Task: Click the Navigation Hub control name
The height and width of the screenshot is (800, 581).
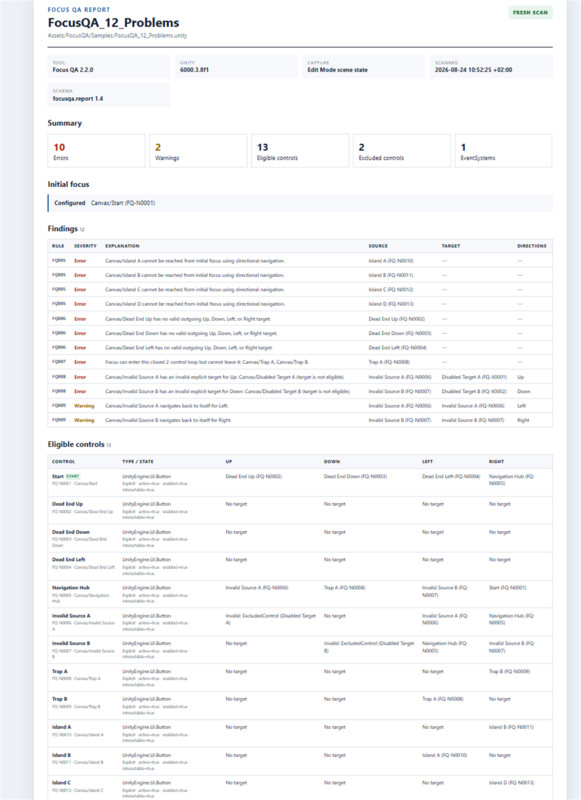Action: click(70, 588)
